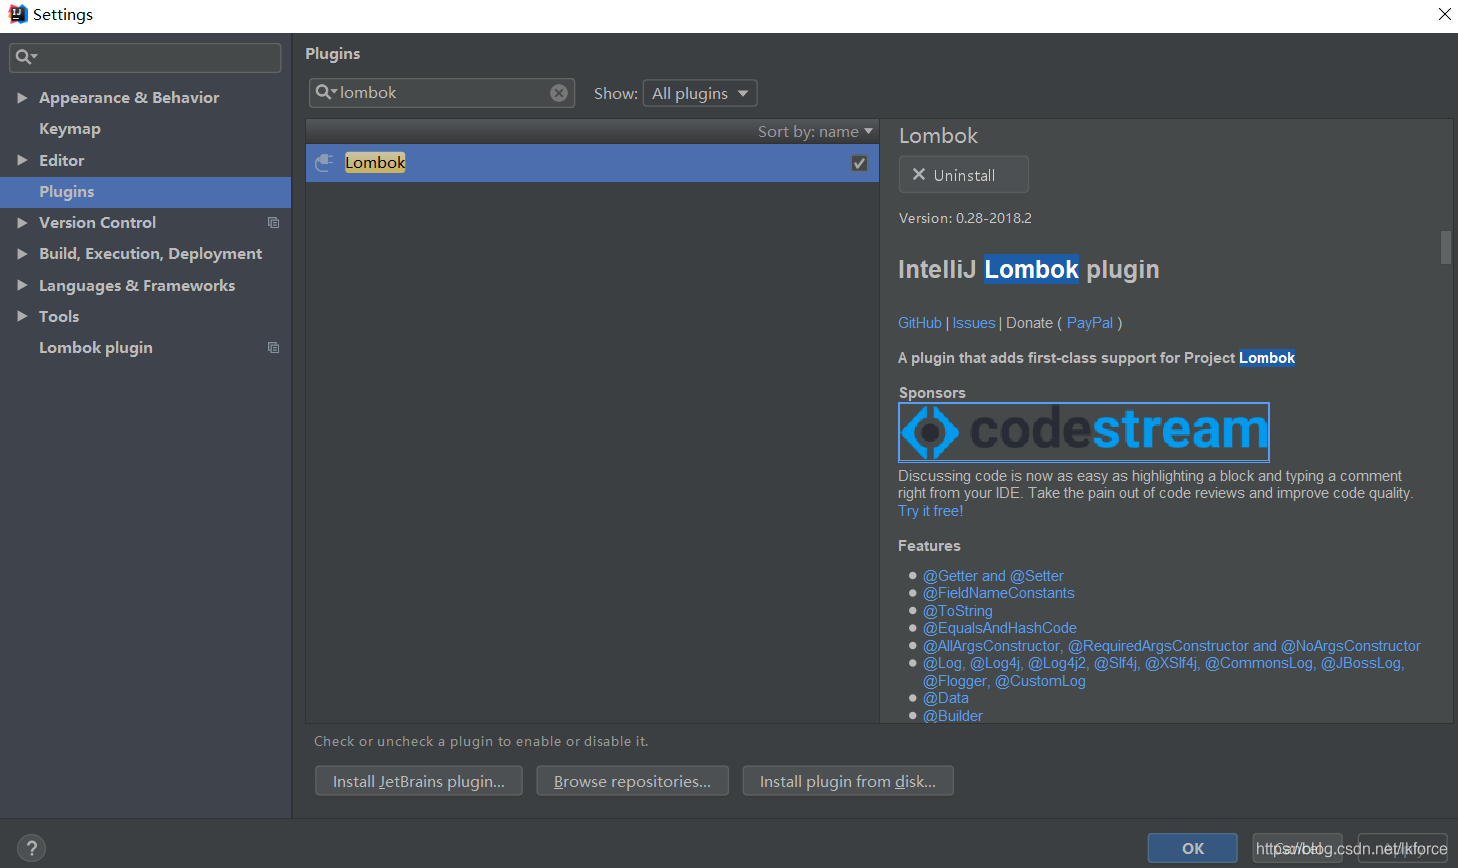1458x868 pixels.
Task: Close the Settings window
Action: [x=1444, y=14]
